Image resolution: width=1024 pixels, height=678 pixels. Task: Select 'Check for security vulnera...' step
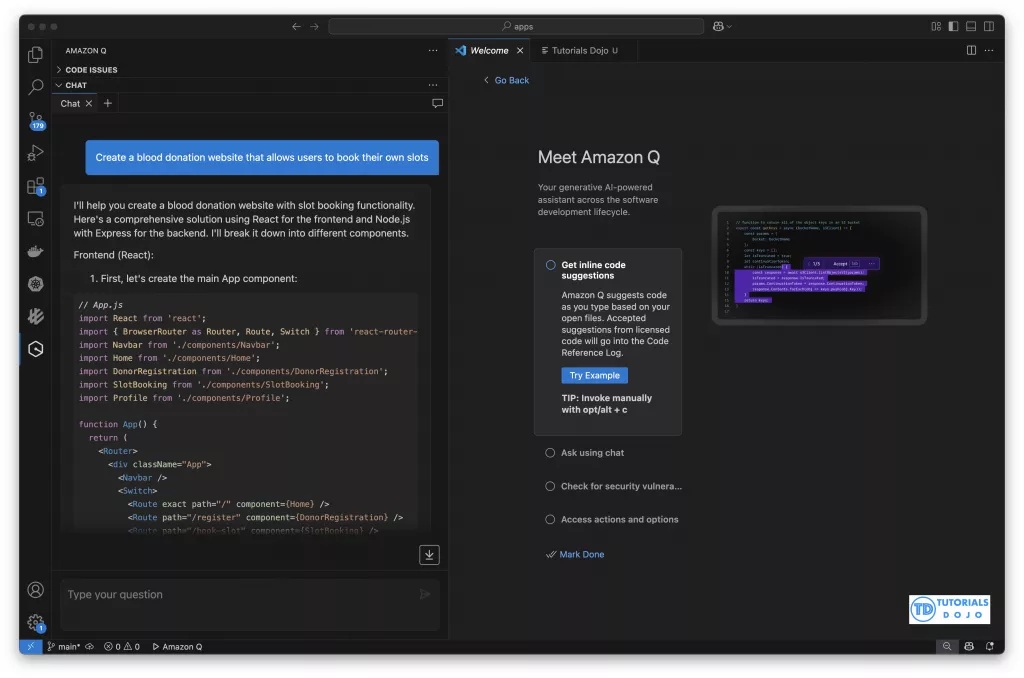pos(620,486)
